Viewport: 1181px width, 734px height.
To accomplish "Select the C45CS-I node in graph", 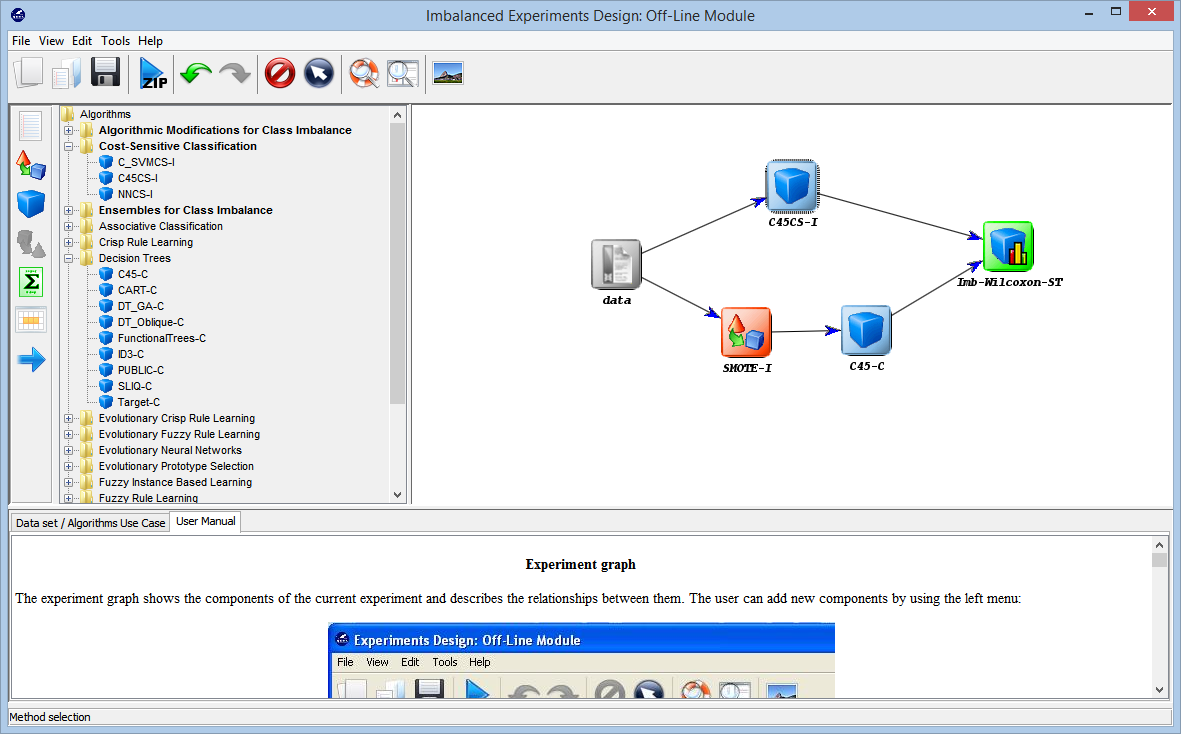I will [x=792, y=185].
